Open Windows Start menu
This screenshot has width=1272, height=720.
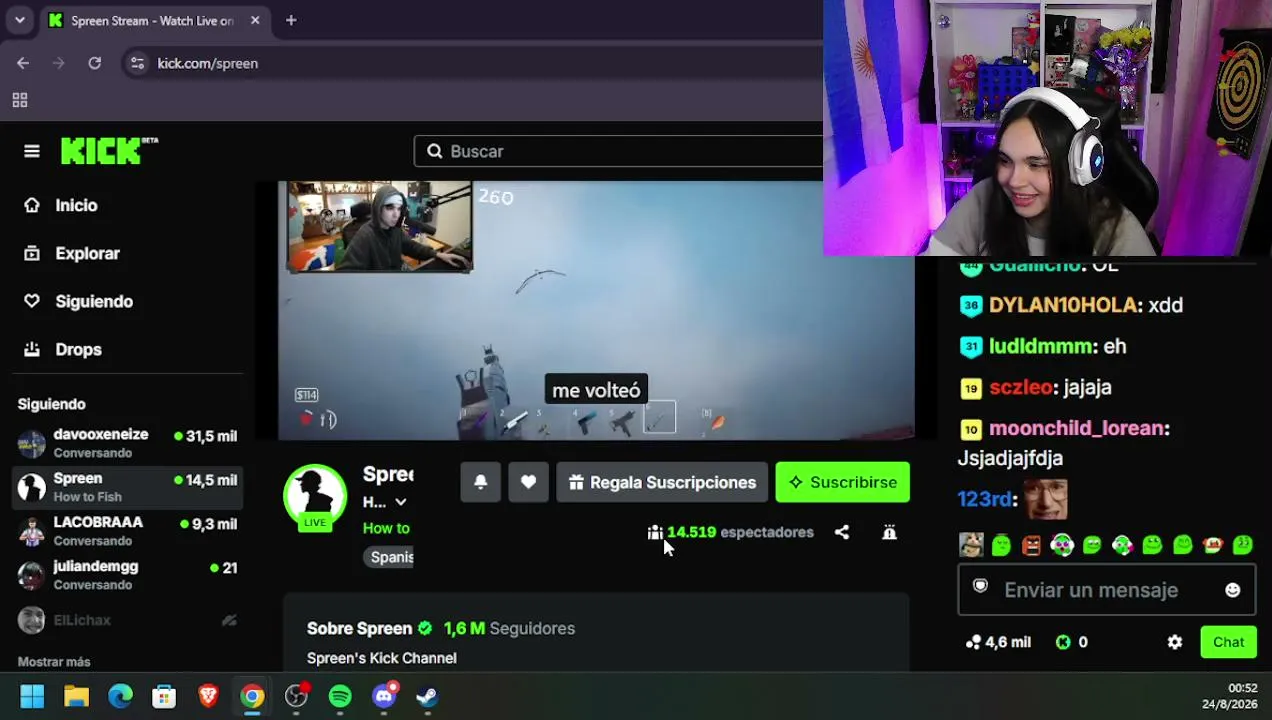[32, 696]
